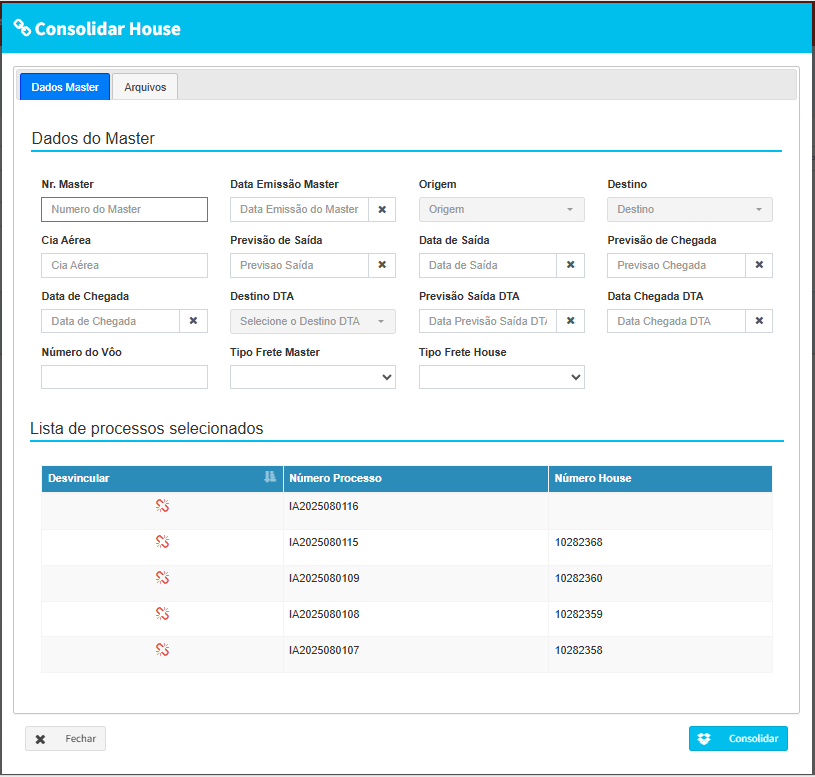Screen dimensions: 815x777
Task: Click the Previsao Chegada date input
Action: [x=677, y=265]
